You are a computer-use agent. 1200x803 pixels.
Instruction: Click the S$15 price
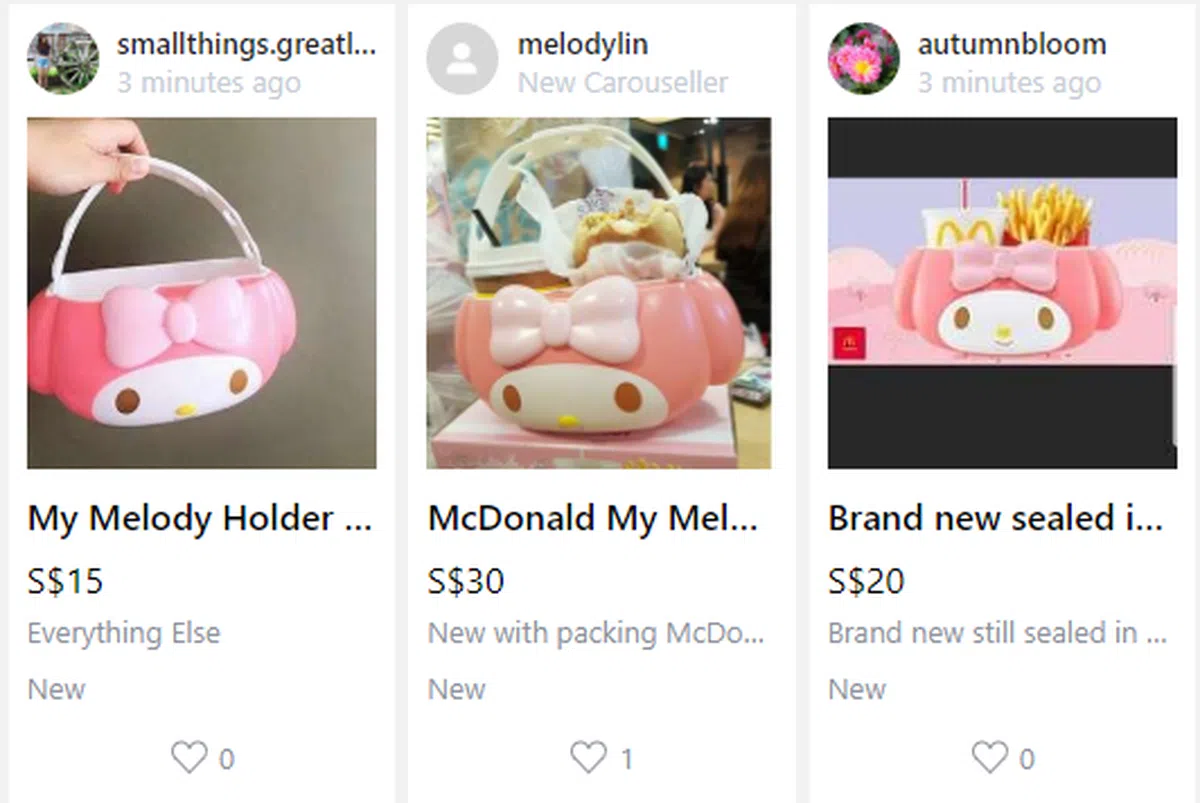(65, 581)
